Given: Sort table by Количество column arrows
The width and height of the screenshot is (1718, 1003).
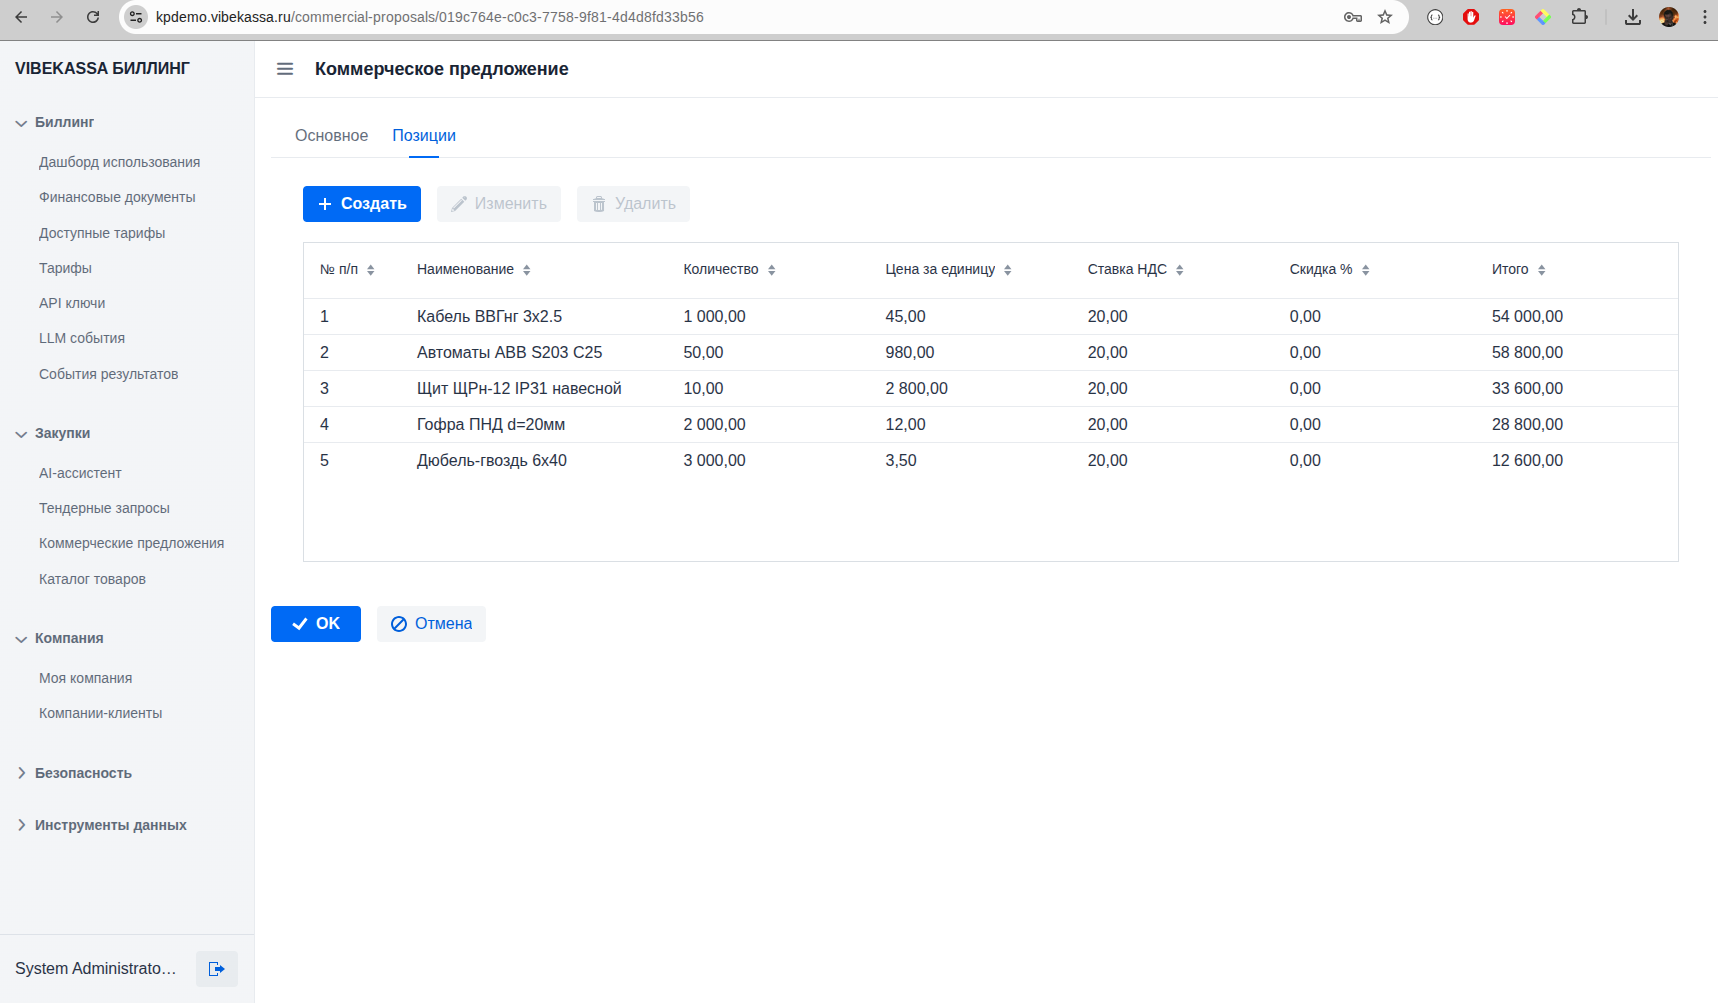Looking at the screenshot, I should [771, 270].
